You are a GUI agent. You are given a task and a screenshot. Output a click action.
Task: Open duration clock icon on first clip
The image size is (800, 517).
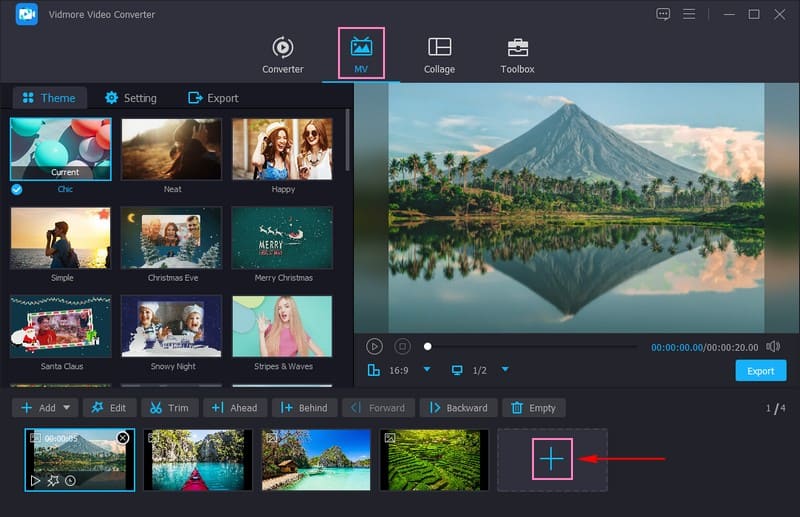70,481
